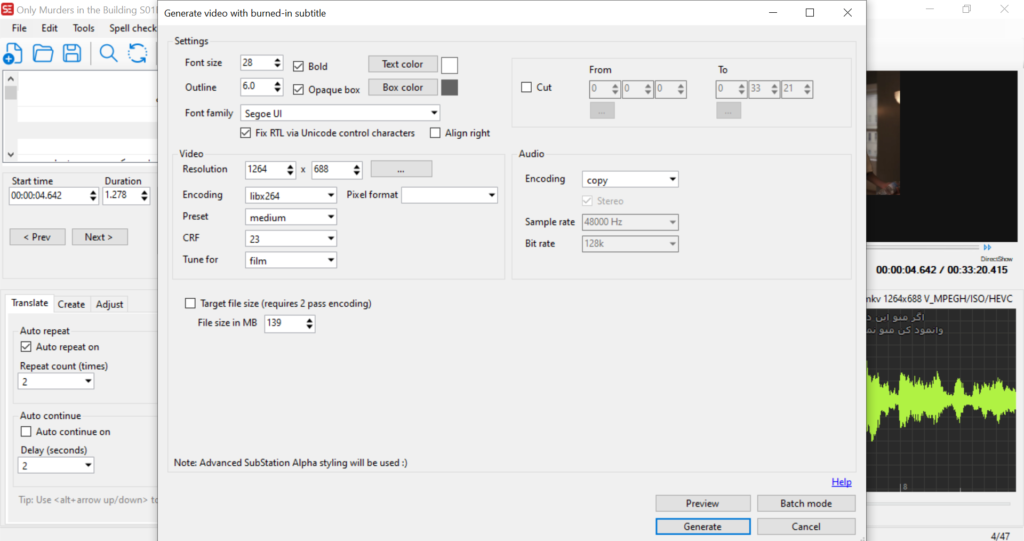The image size is (1024, 541).
Task: Click the Generate button
Action: (703, 526)
